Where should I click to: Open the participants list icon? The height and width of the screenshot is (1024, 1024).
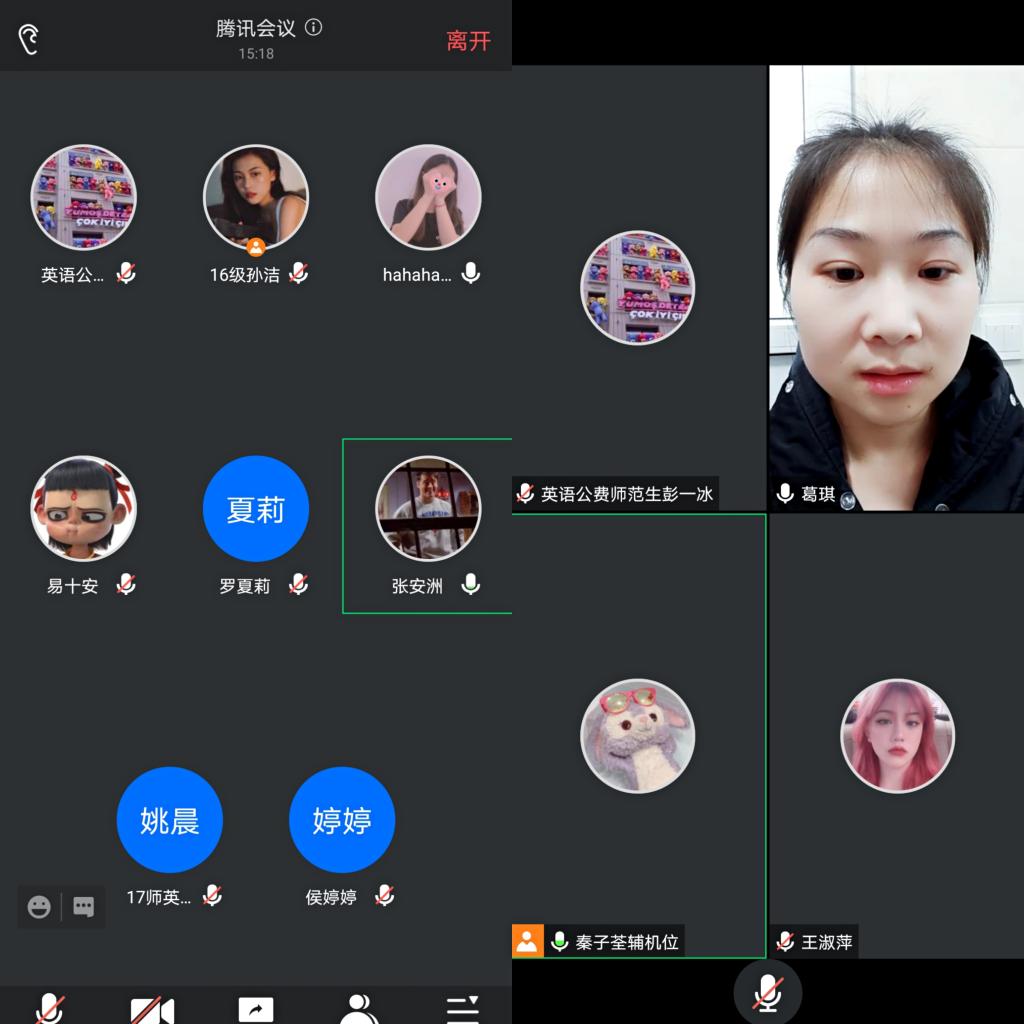(358, 1008)
